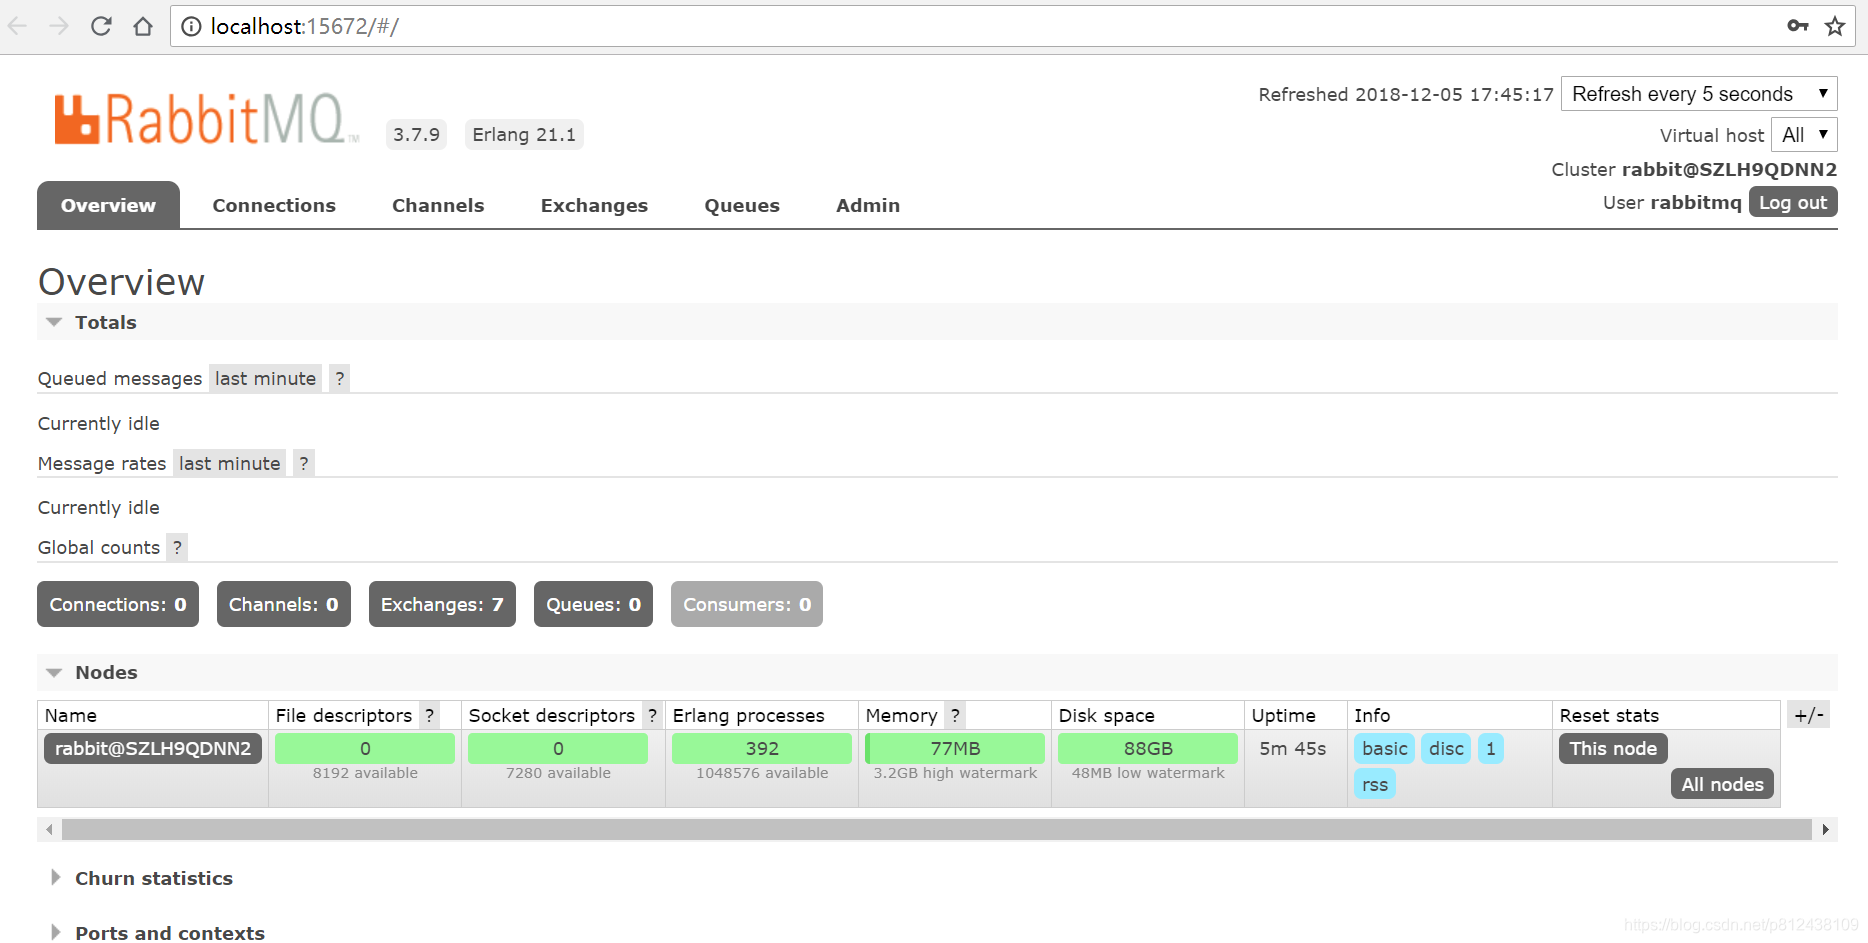Click the Erlang 21.1 version label
This screenshot has width=1868, height=943.
pos(524,134)
